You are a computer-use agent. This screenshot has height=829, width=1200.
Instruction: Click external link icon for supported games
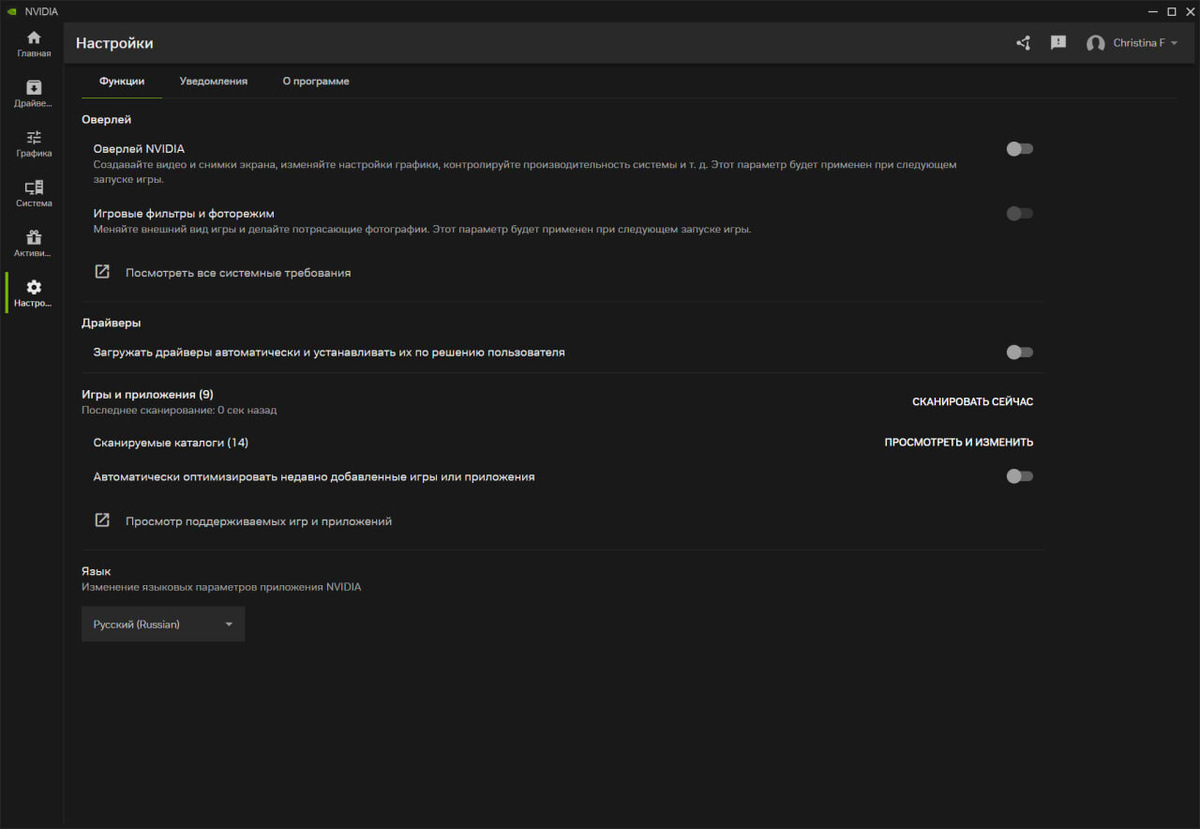click(x=102, y=520)
